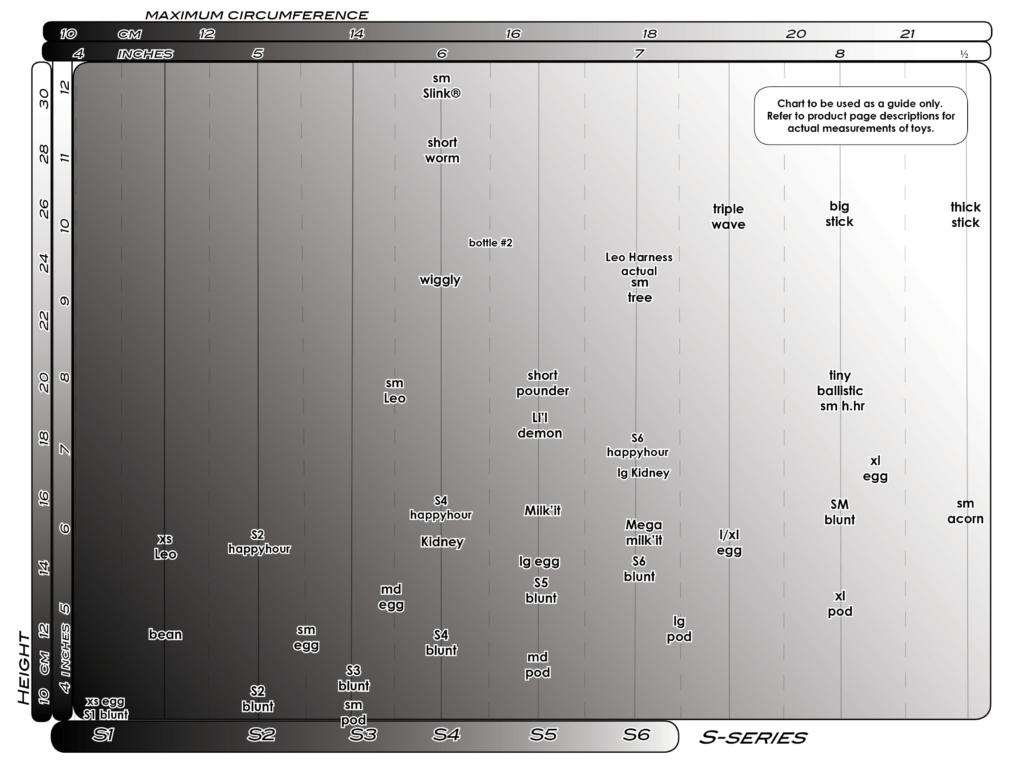Click the 'short pounder' label
The image size is (1030, 772).
point(542,383)
